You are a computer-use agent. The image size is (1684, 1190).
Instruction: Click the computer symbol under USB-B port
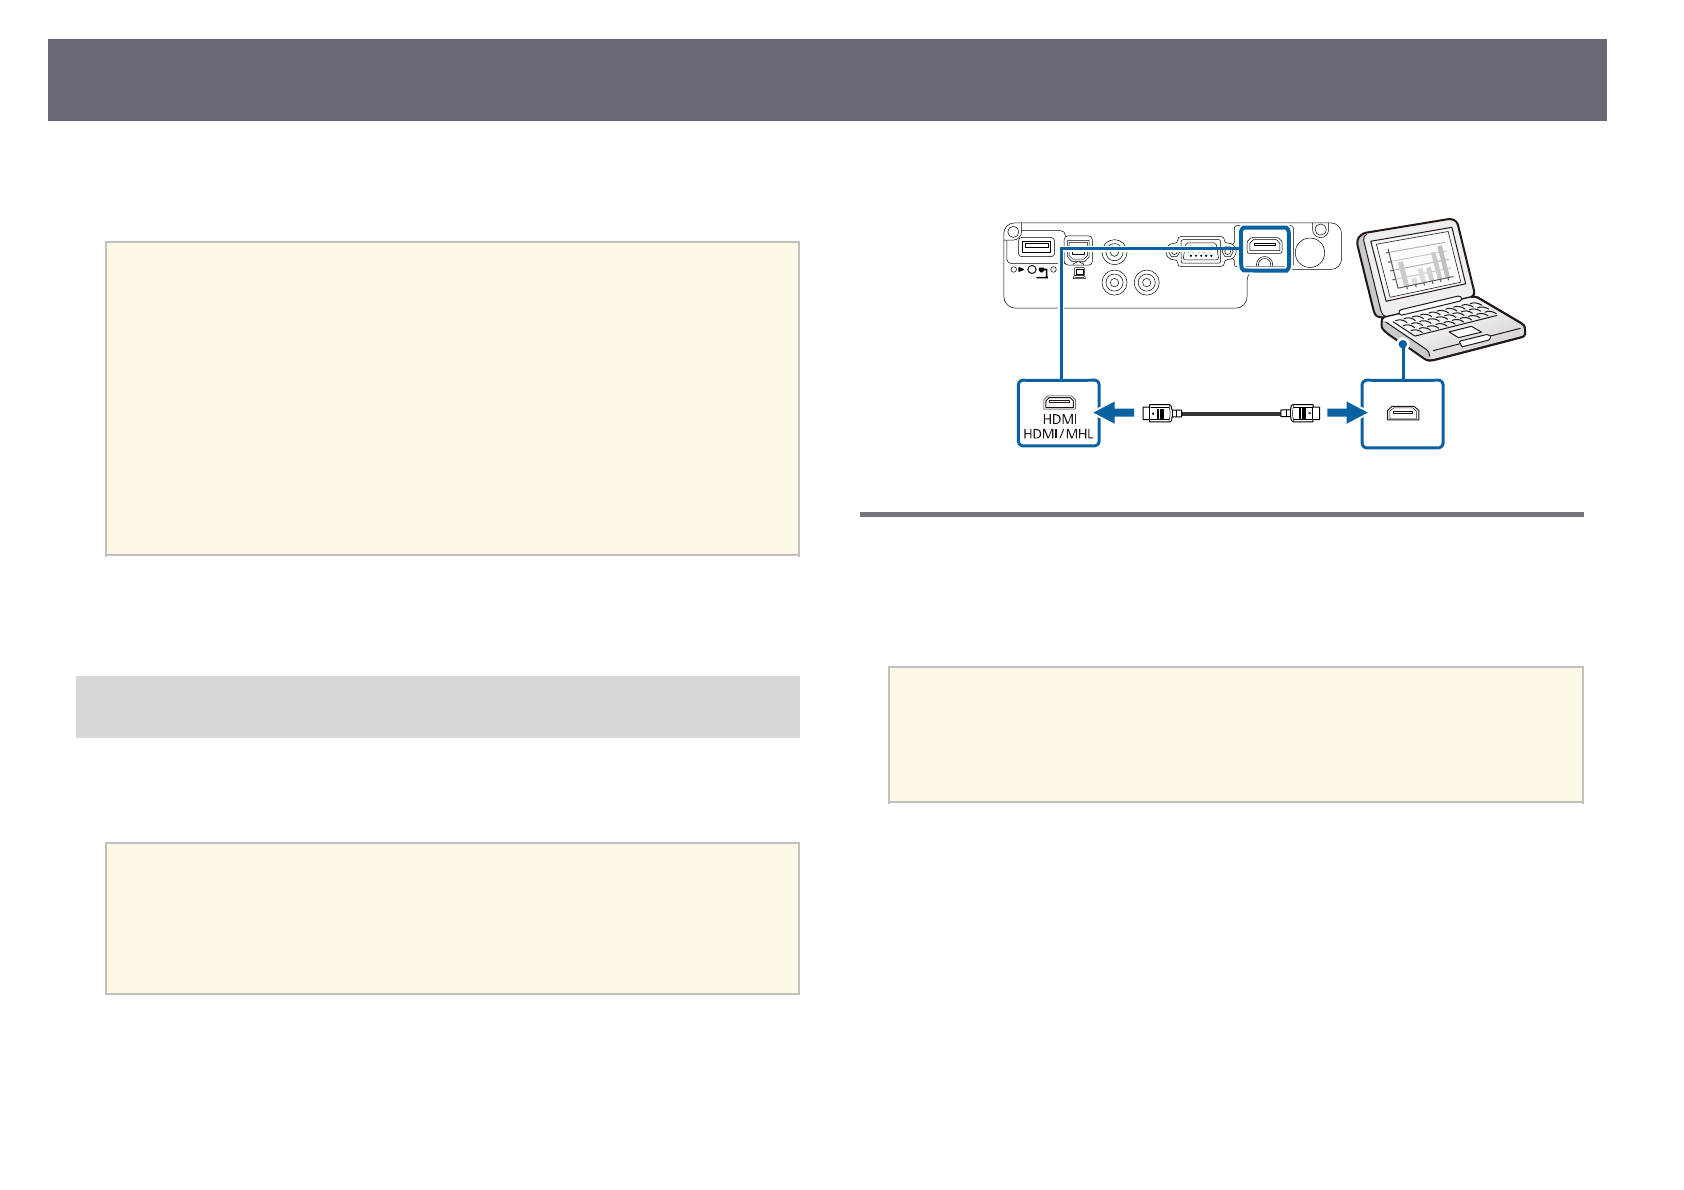tap(1078, 271)
